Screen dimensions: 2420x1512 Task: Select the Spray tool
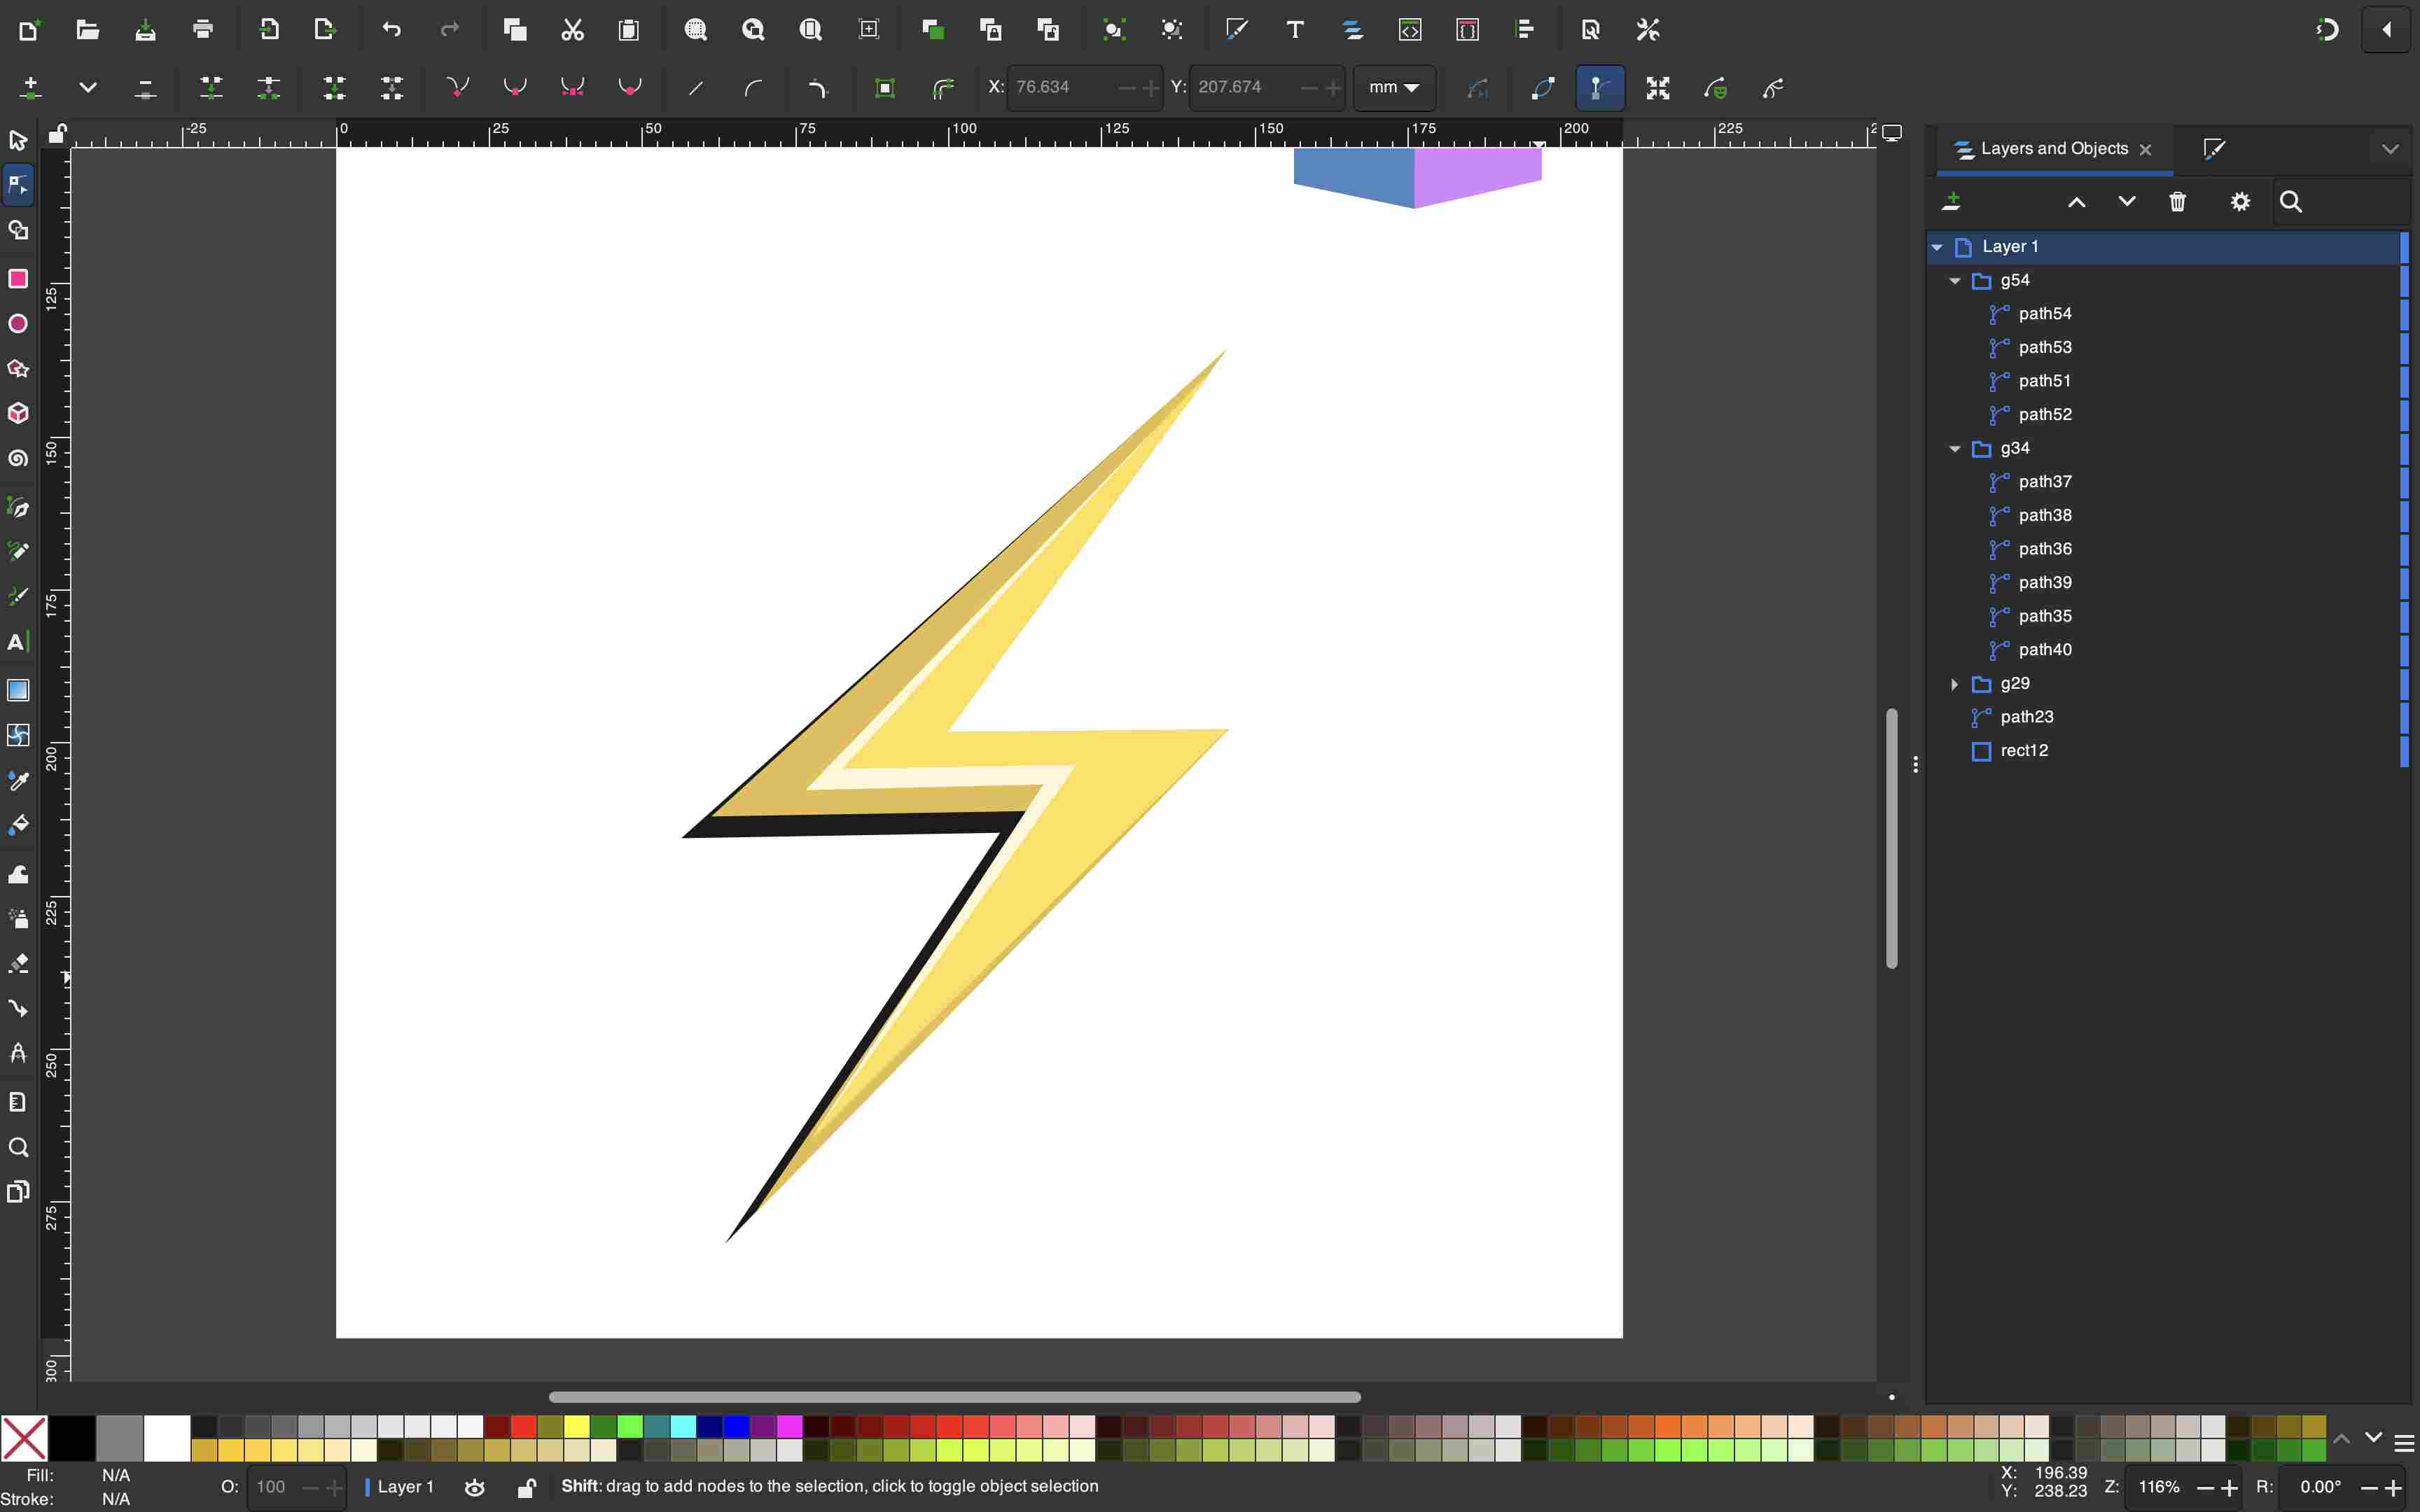pos(18,919)
